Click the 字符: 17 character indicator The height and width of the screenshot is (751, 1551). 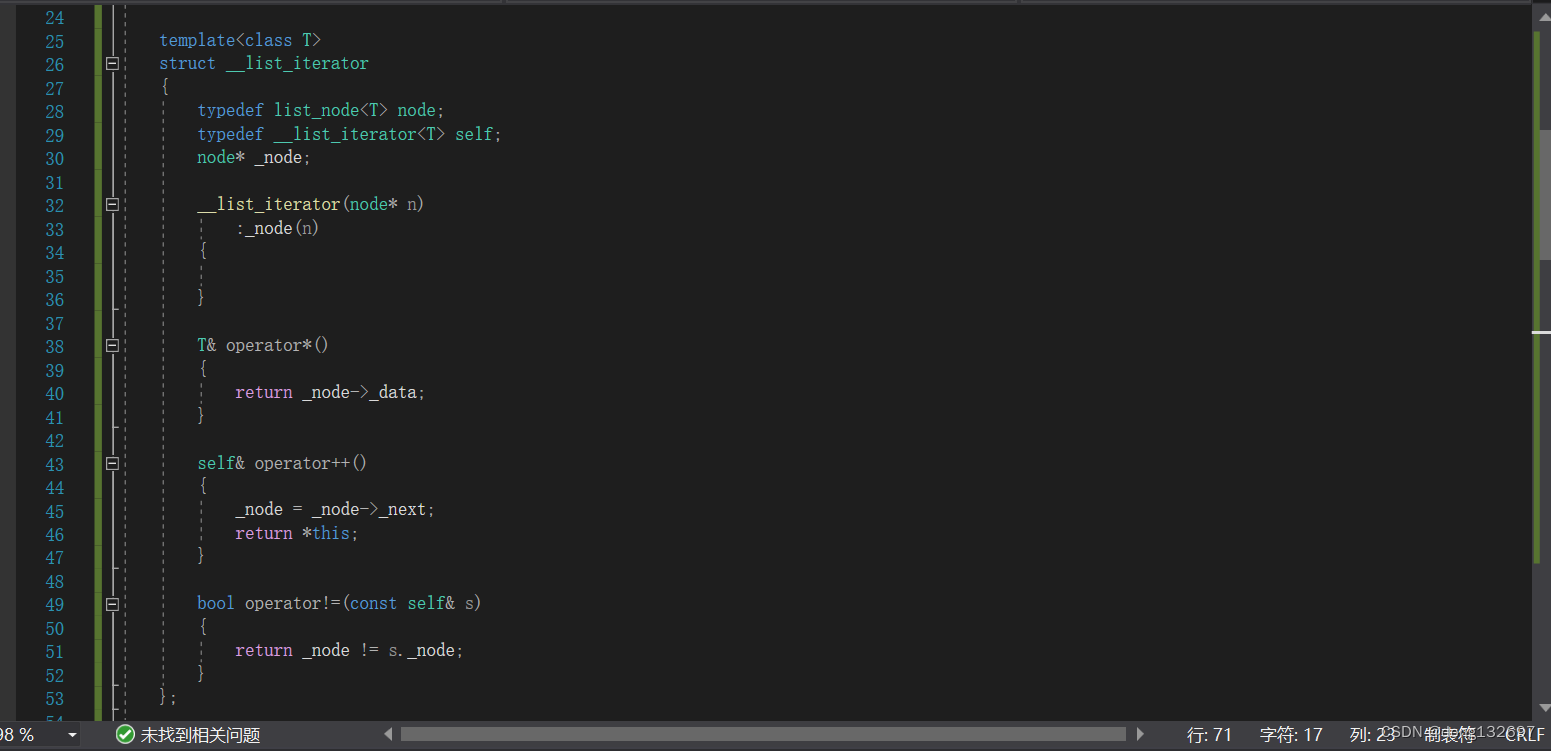point(1291,735)
